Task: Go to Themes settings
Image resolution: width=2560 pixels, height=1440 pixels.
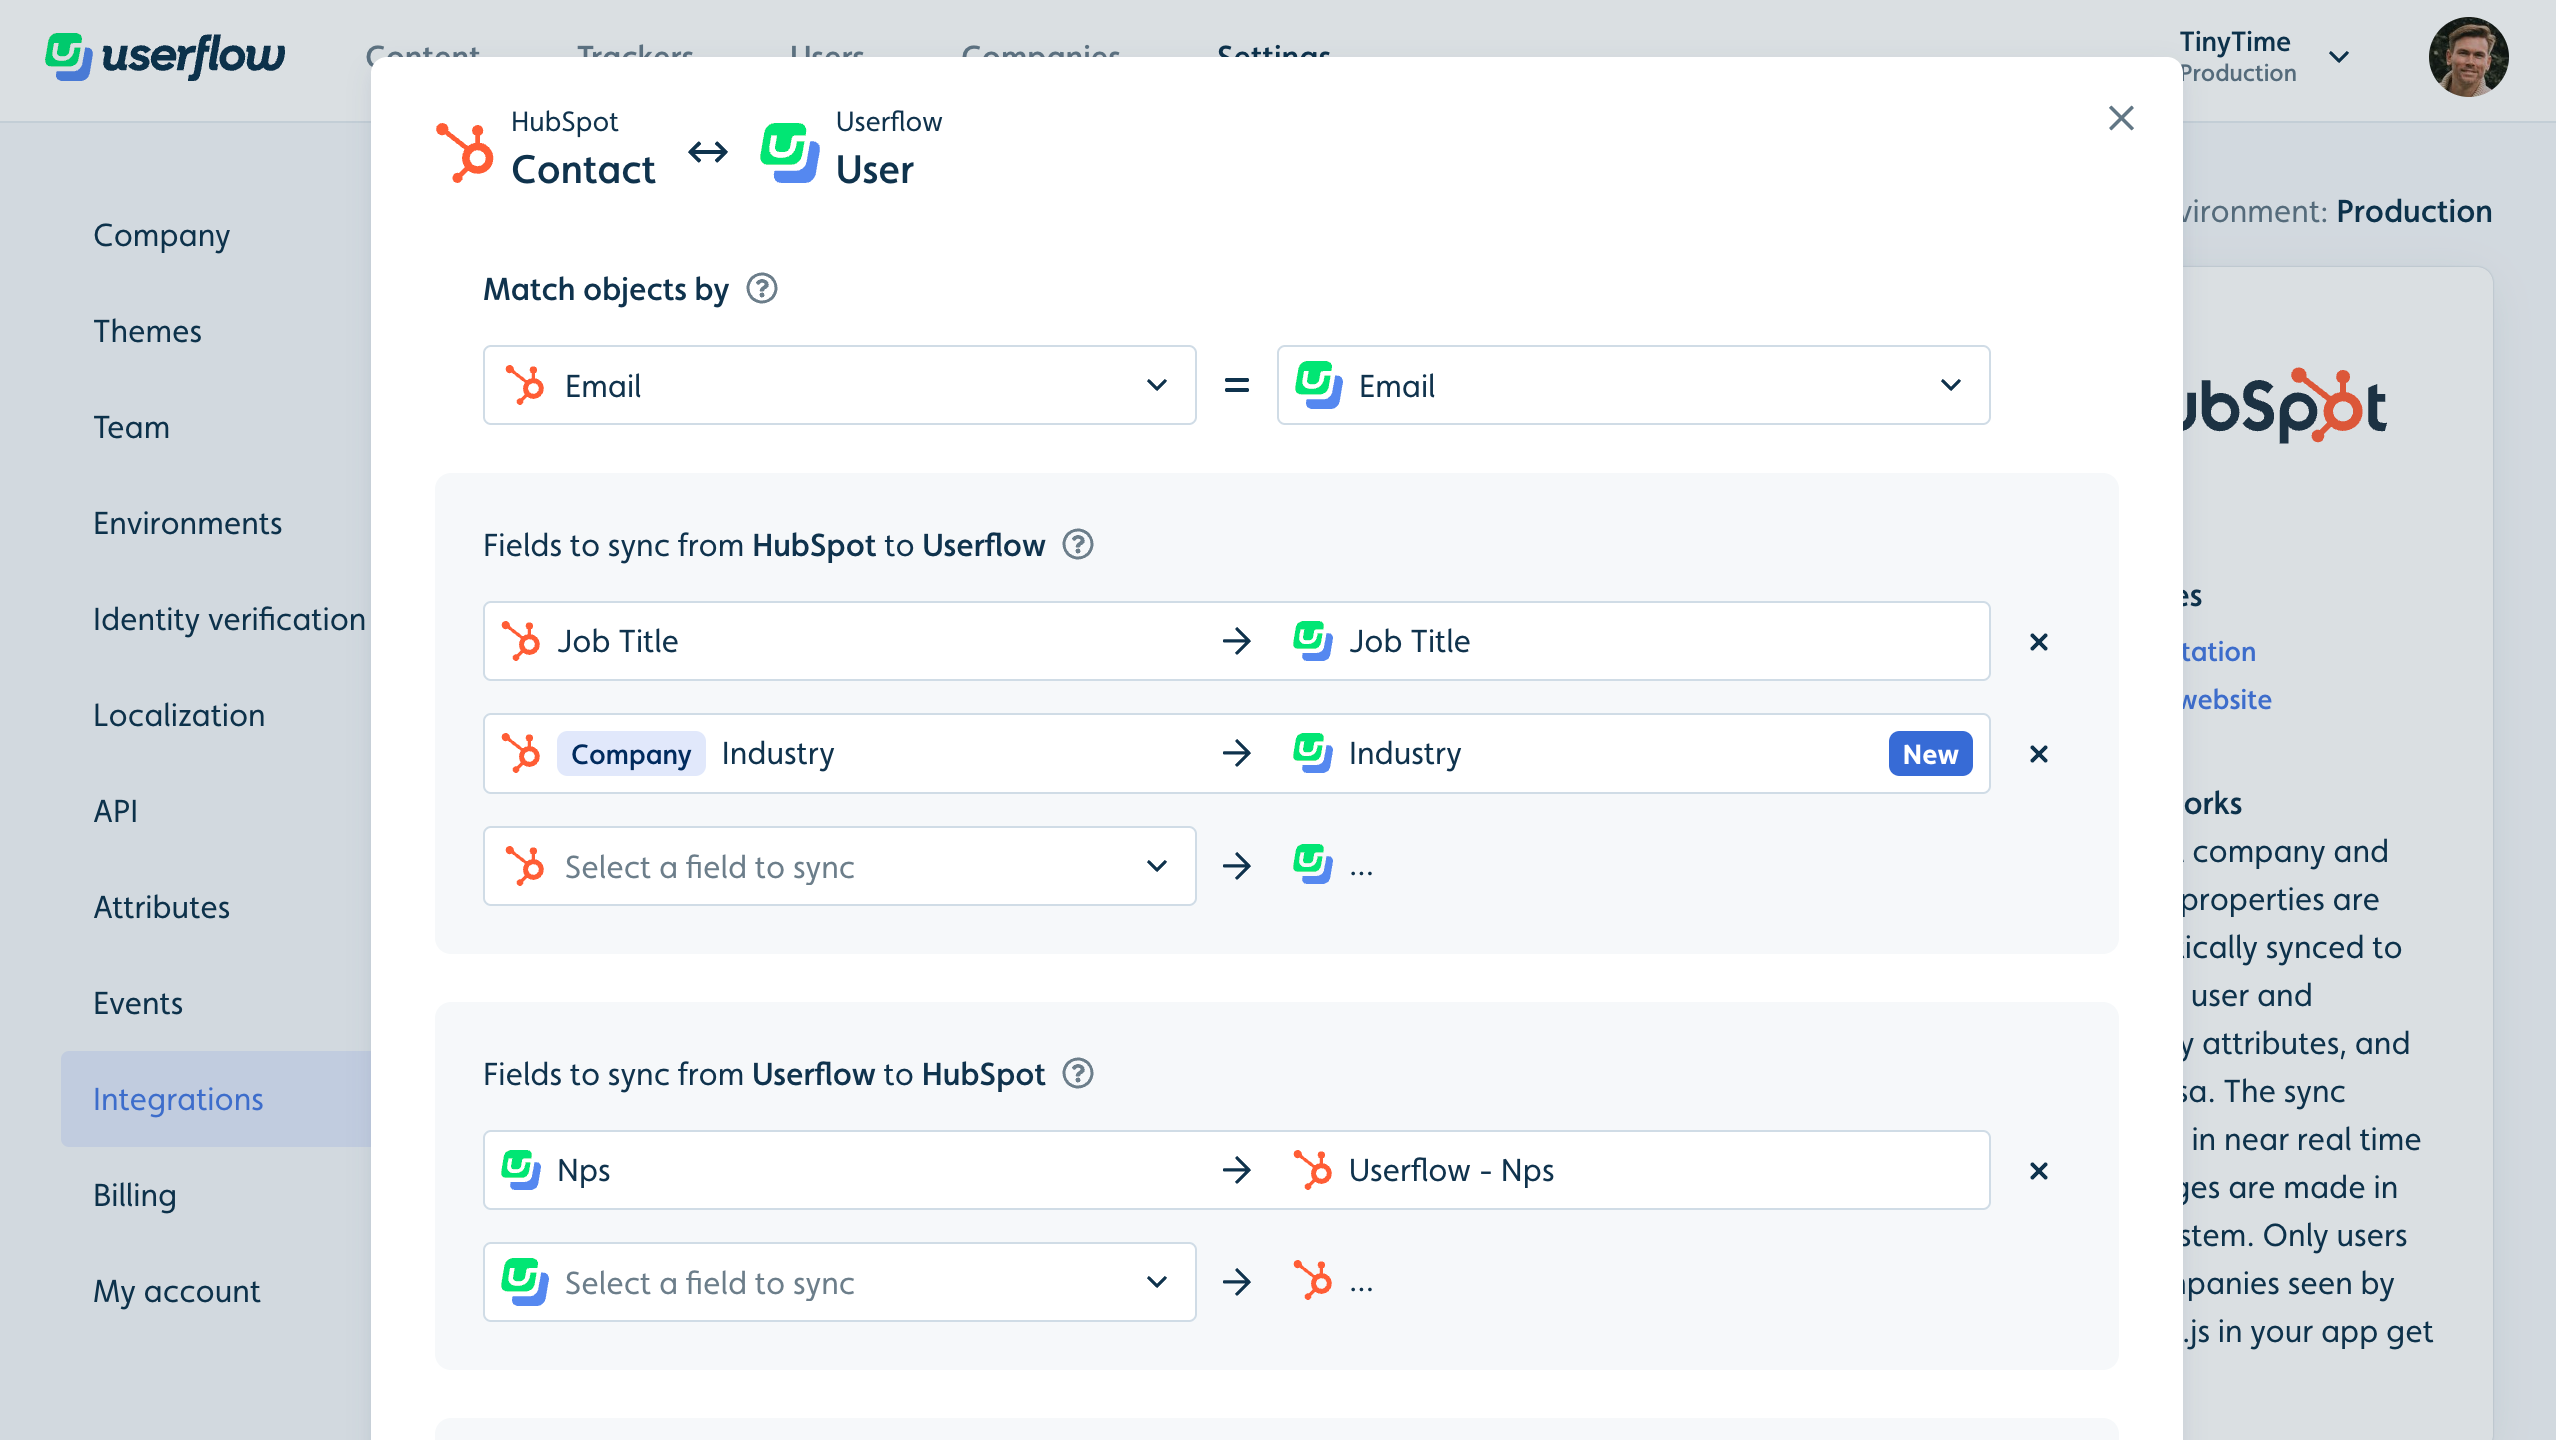Action: click(x=147, y=331)
